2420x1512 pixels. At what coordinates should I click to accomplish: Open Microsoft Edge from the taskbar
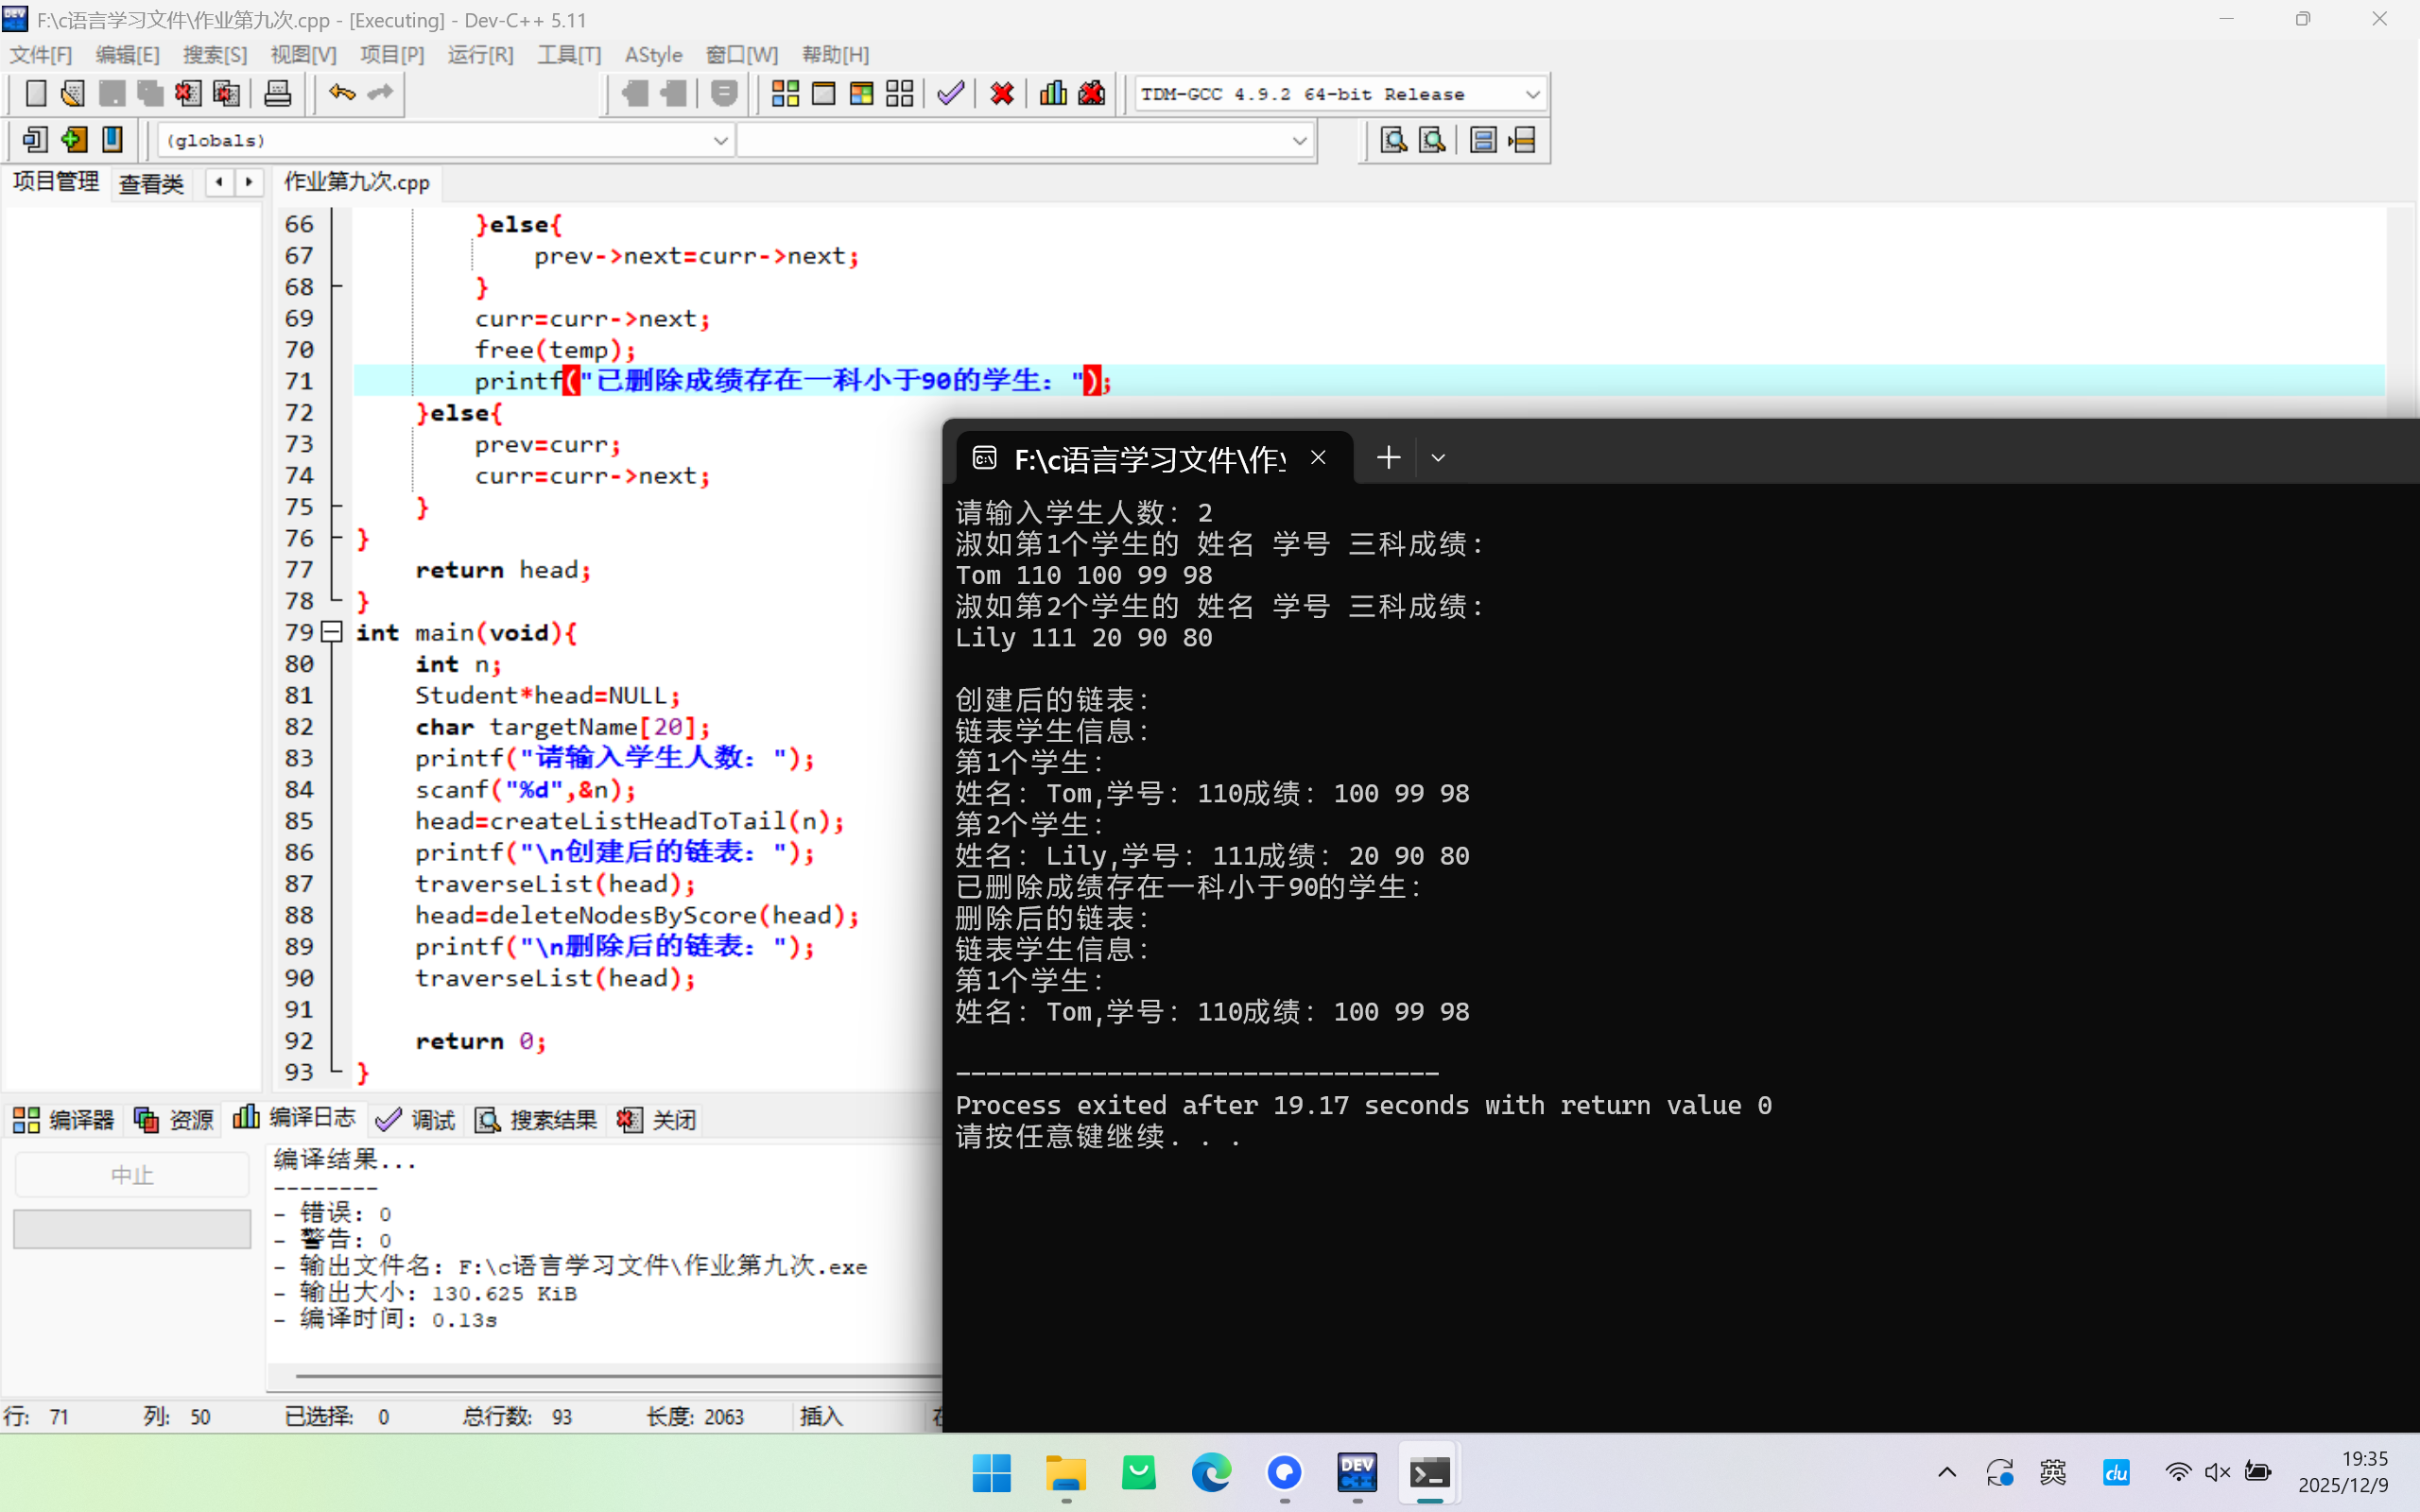click(x=1211, y=1472)
